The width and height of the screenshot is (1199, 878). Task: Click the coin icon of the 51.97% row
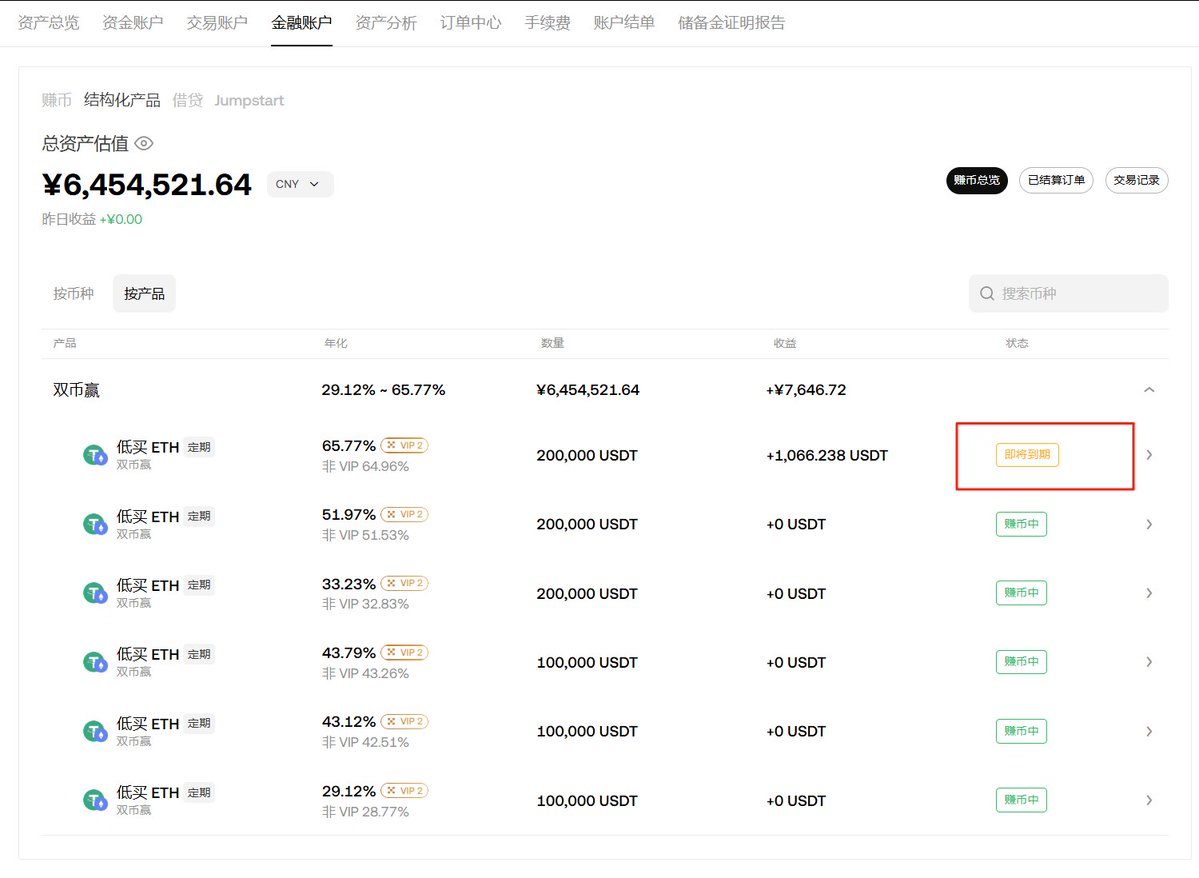(x=95, y=525)
